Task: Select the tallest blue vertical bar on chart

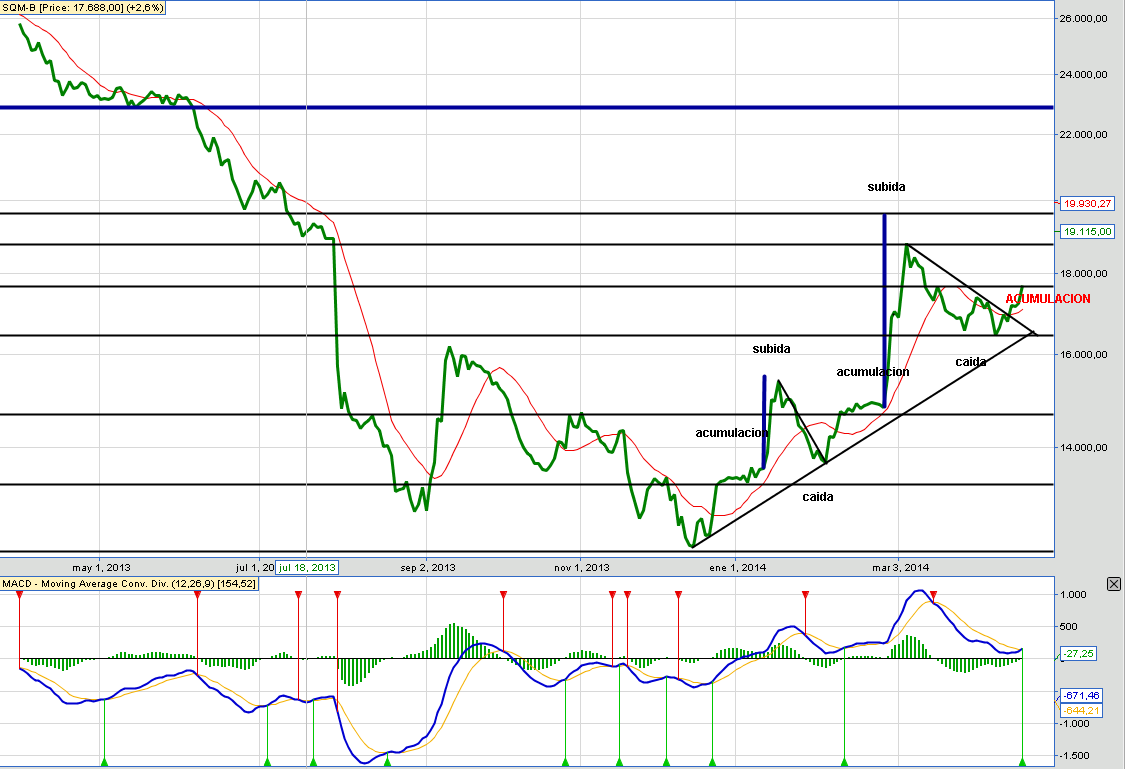Action: 884,300
